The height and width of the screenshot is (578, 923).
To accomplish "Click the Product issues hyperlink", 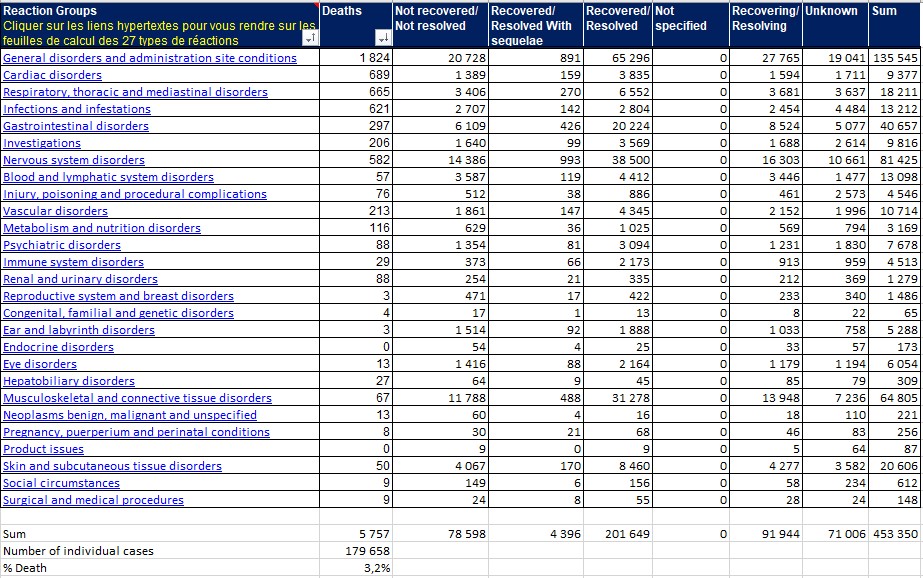I will 44,449.
